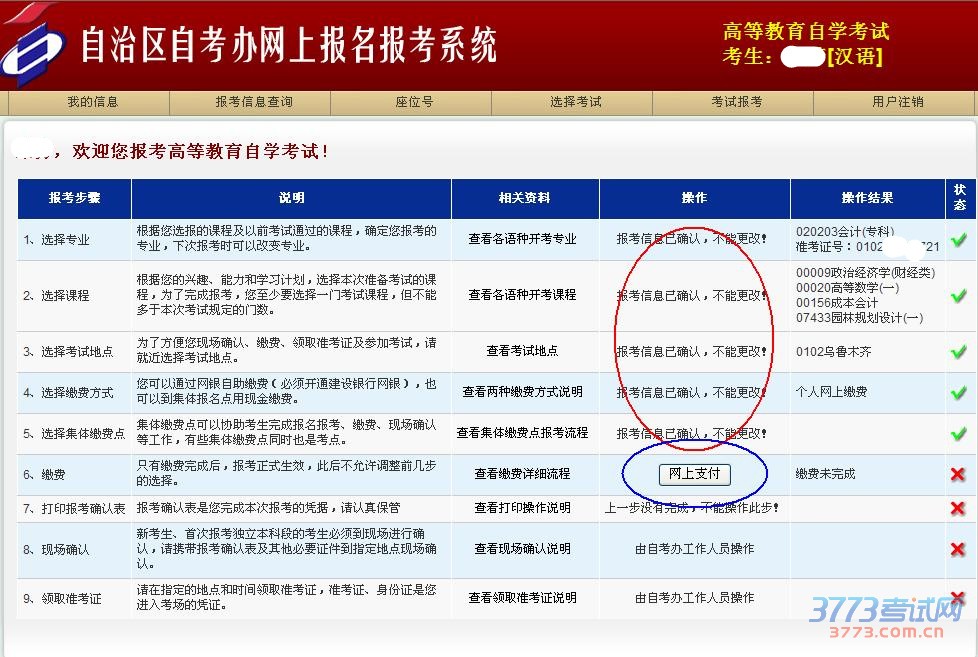This screenshot has height=657, width=978.
Task: Click 用户注销 to log out
Action: pyautogui.click(x=897, y=102)
